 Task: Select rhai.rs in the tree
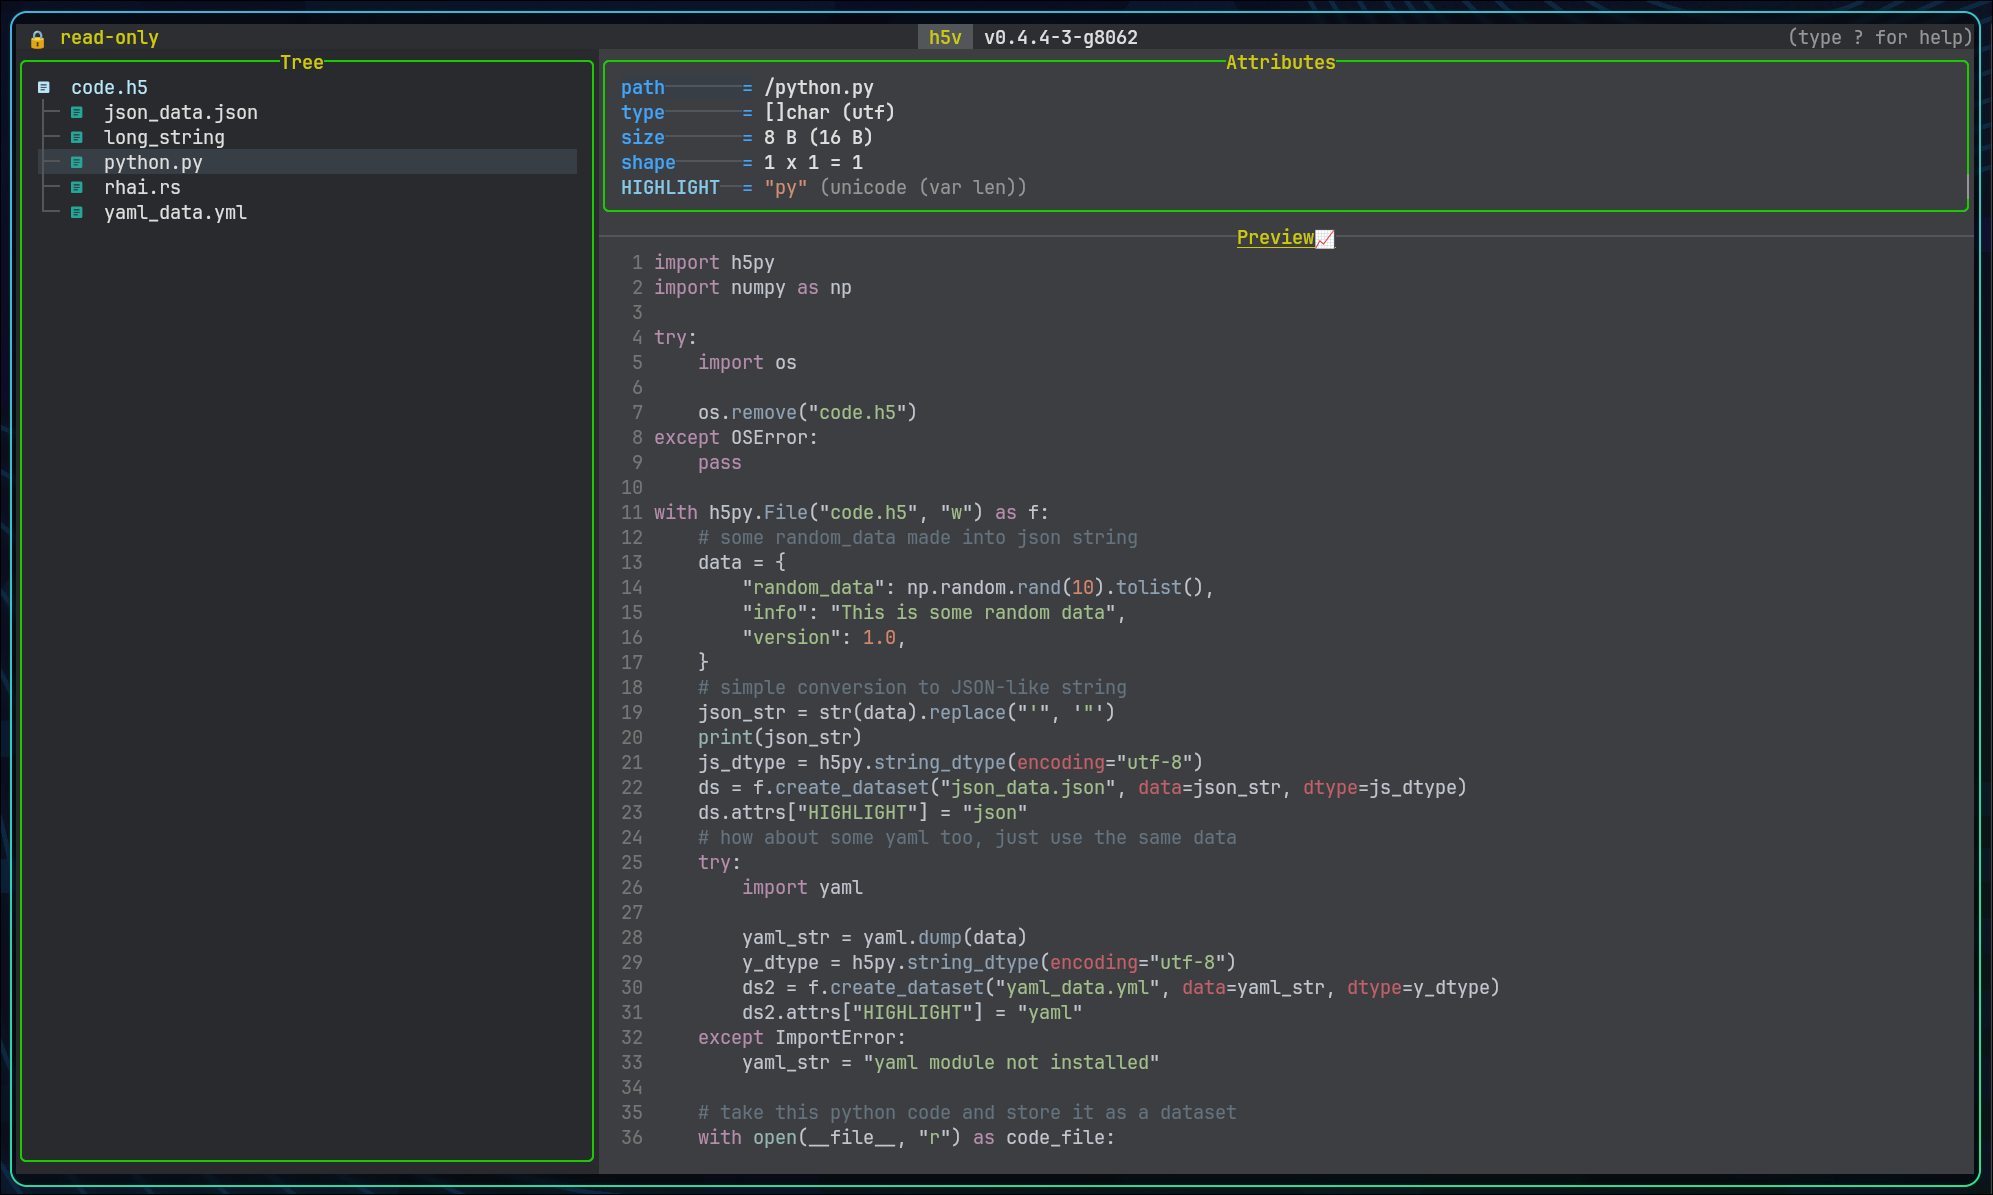(x=142, y=187)
